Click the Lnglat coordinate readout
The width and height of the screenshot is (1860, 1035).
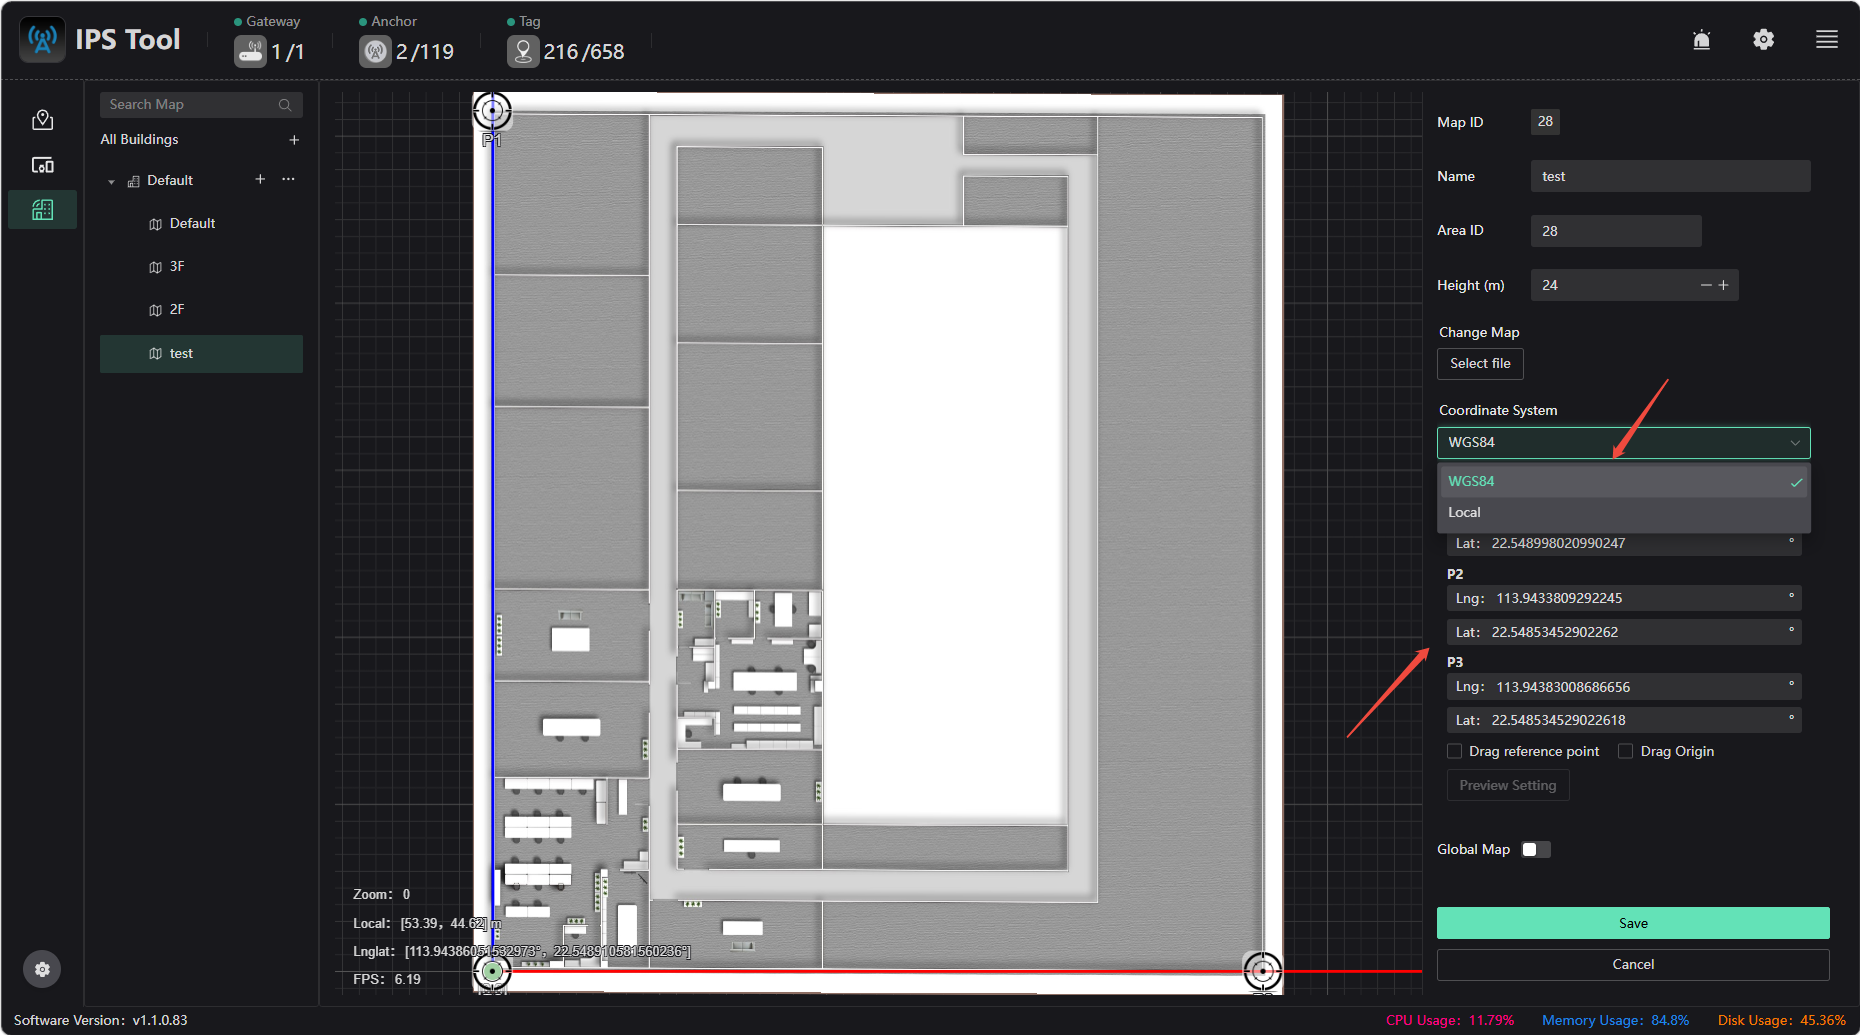coord(521,951)
